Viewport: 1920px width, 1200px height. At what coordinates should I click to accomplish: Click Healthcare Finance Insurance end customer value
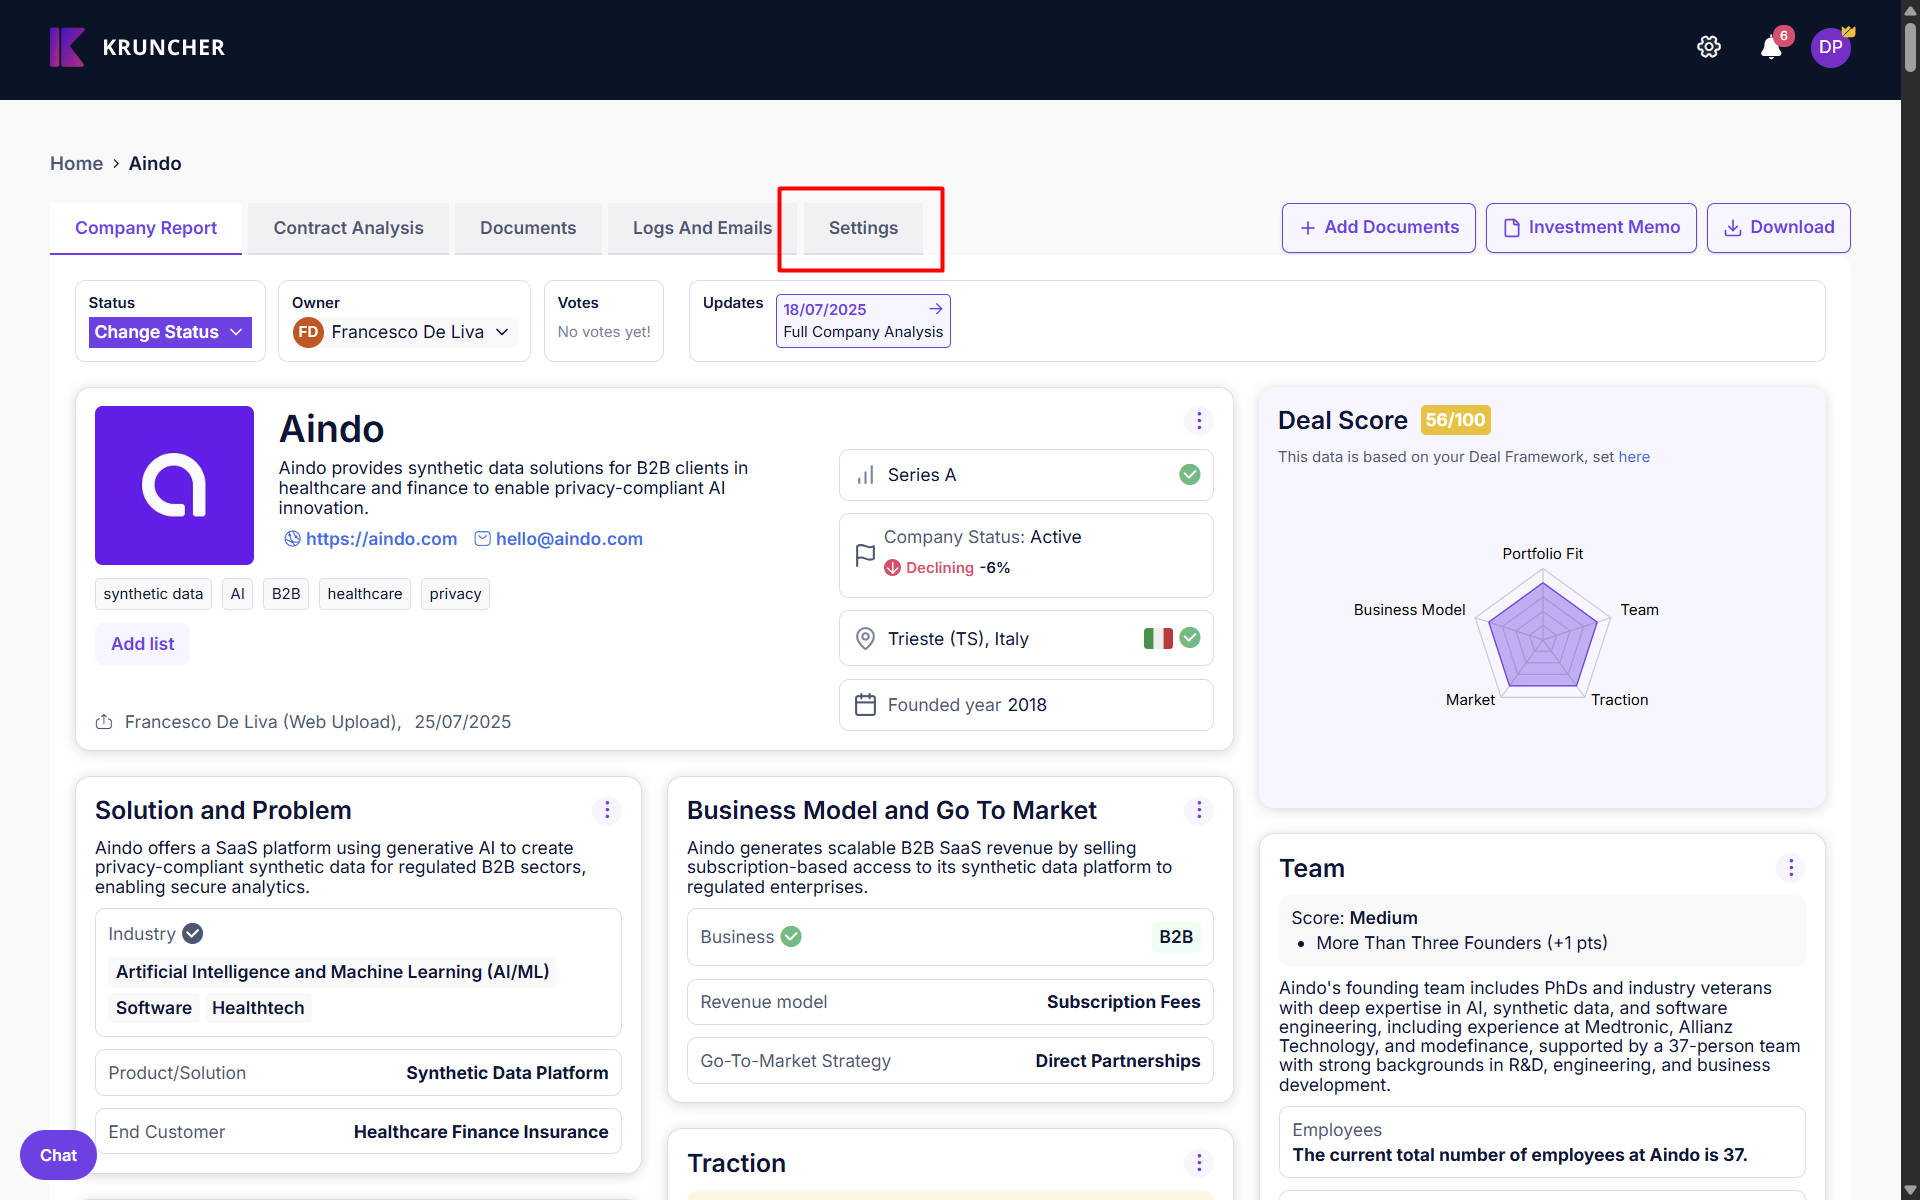point(481,1132)
